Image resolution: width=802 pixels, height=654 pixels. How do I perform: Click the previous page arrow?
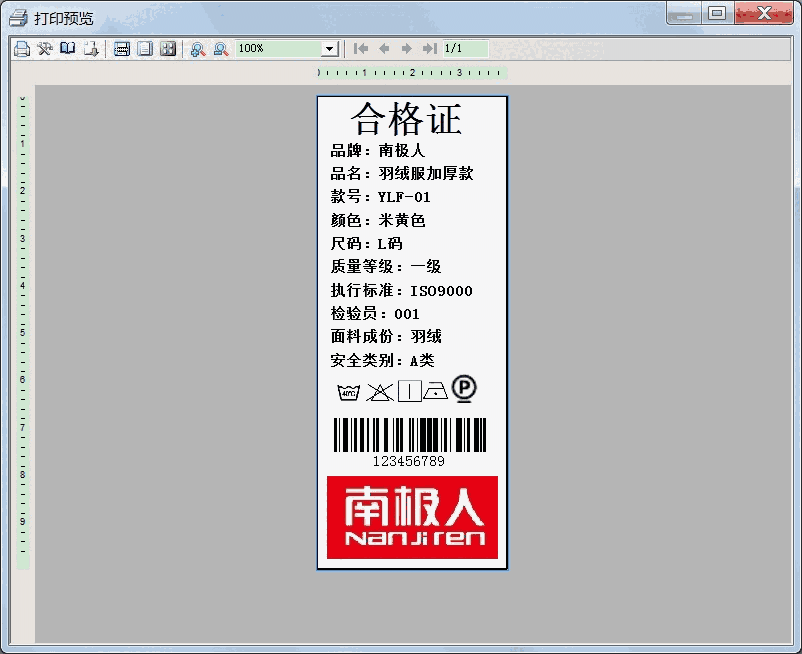point(384,48)
